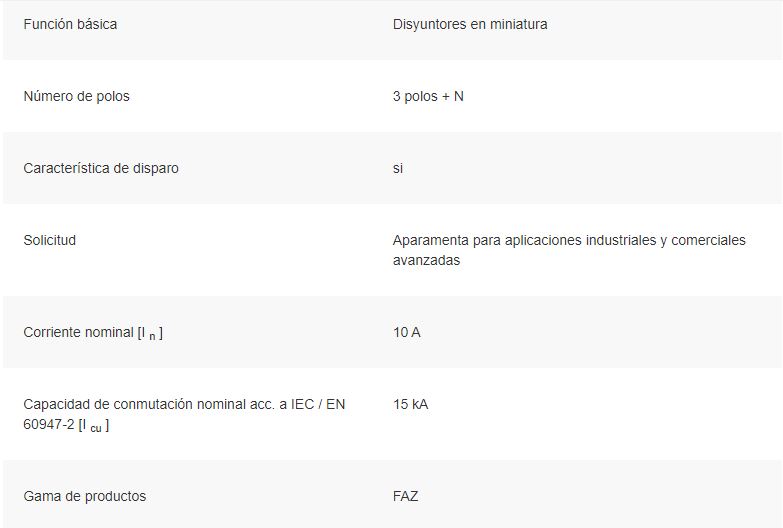
Task: Select the 'FAZ' product range value
Action: pyautogui.click(x=405, y=496)
